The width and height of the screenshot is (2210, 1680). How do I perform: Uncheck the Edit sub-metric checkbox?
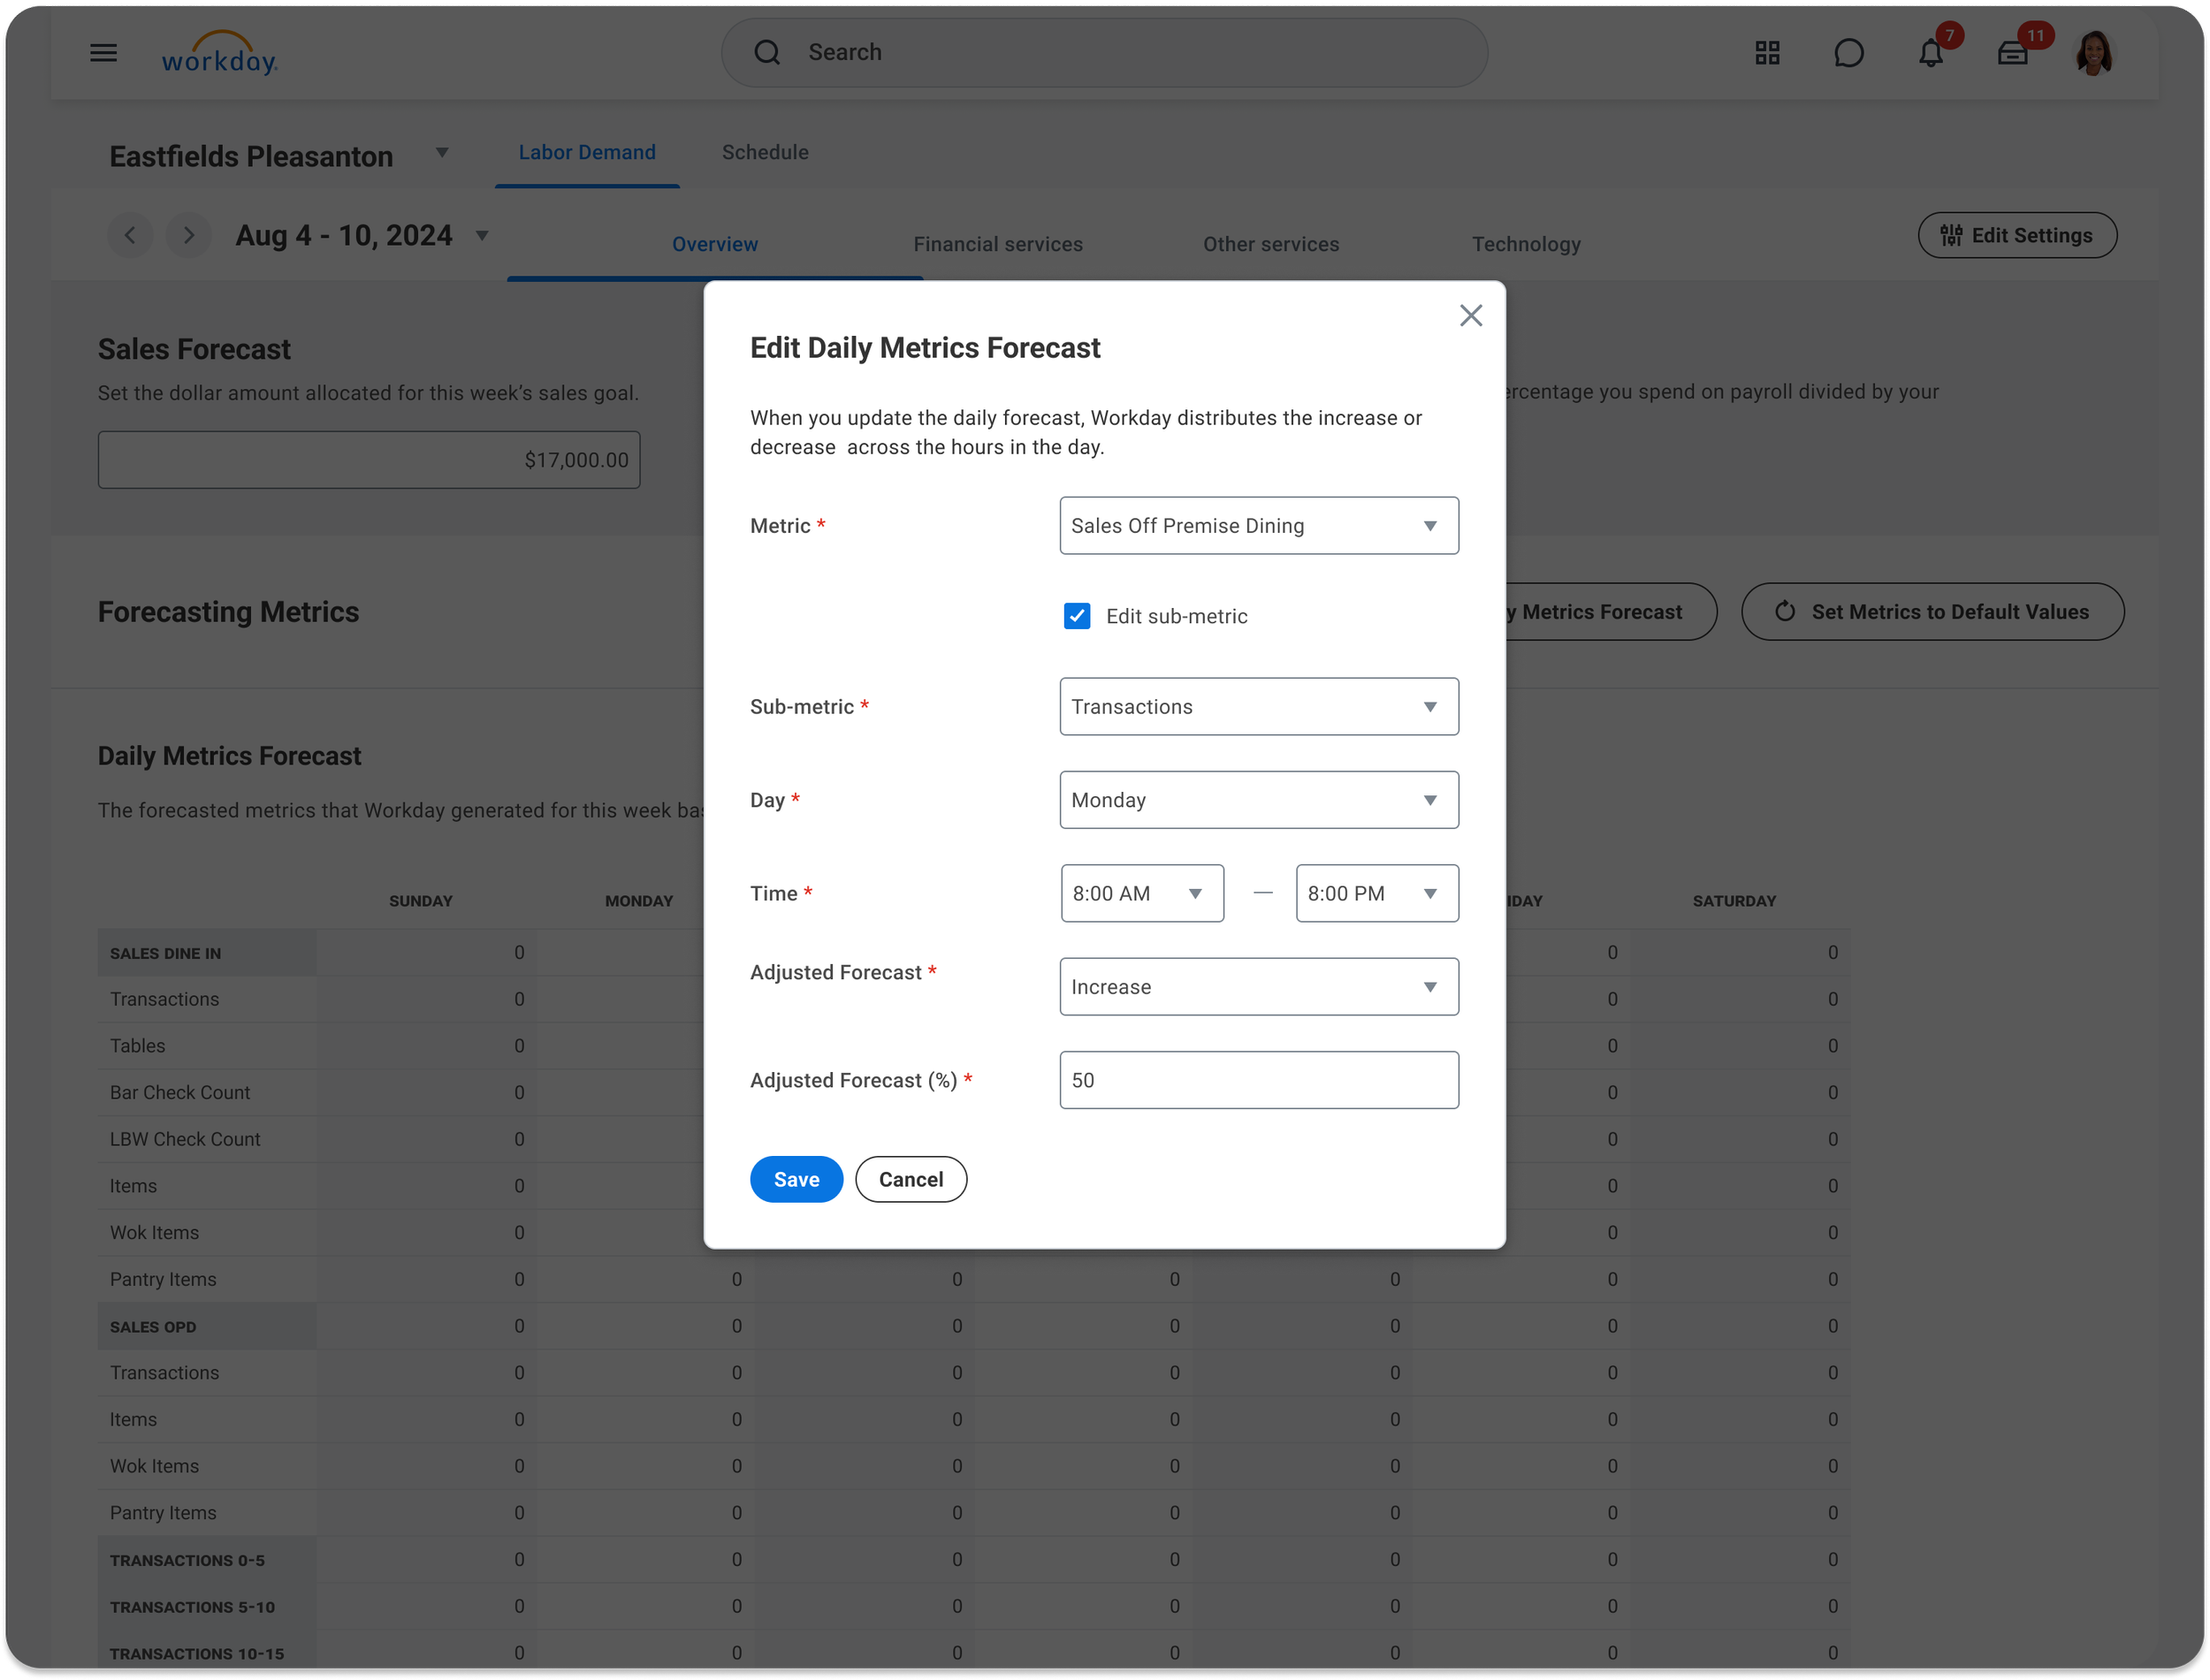1077,616
